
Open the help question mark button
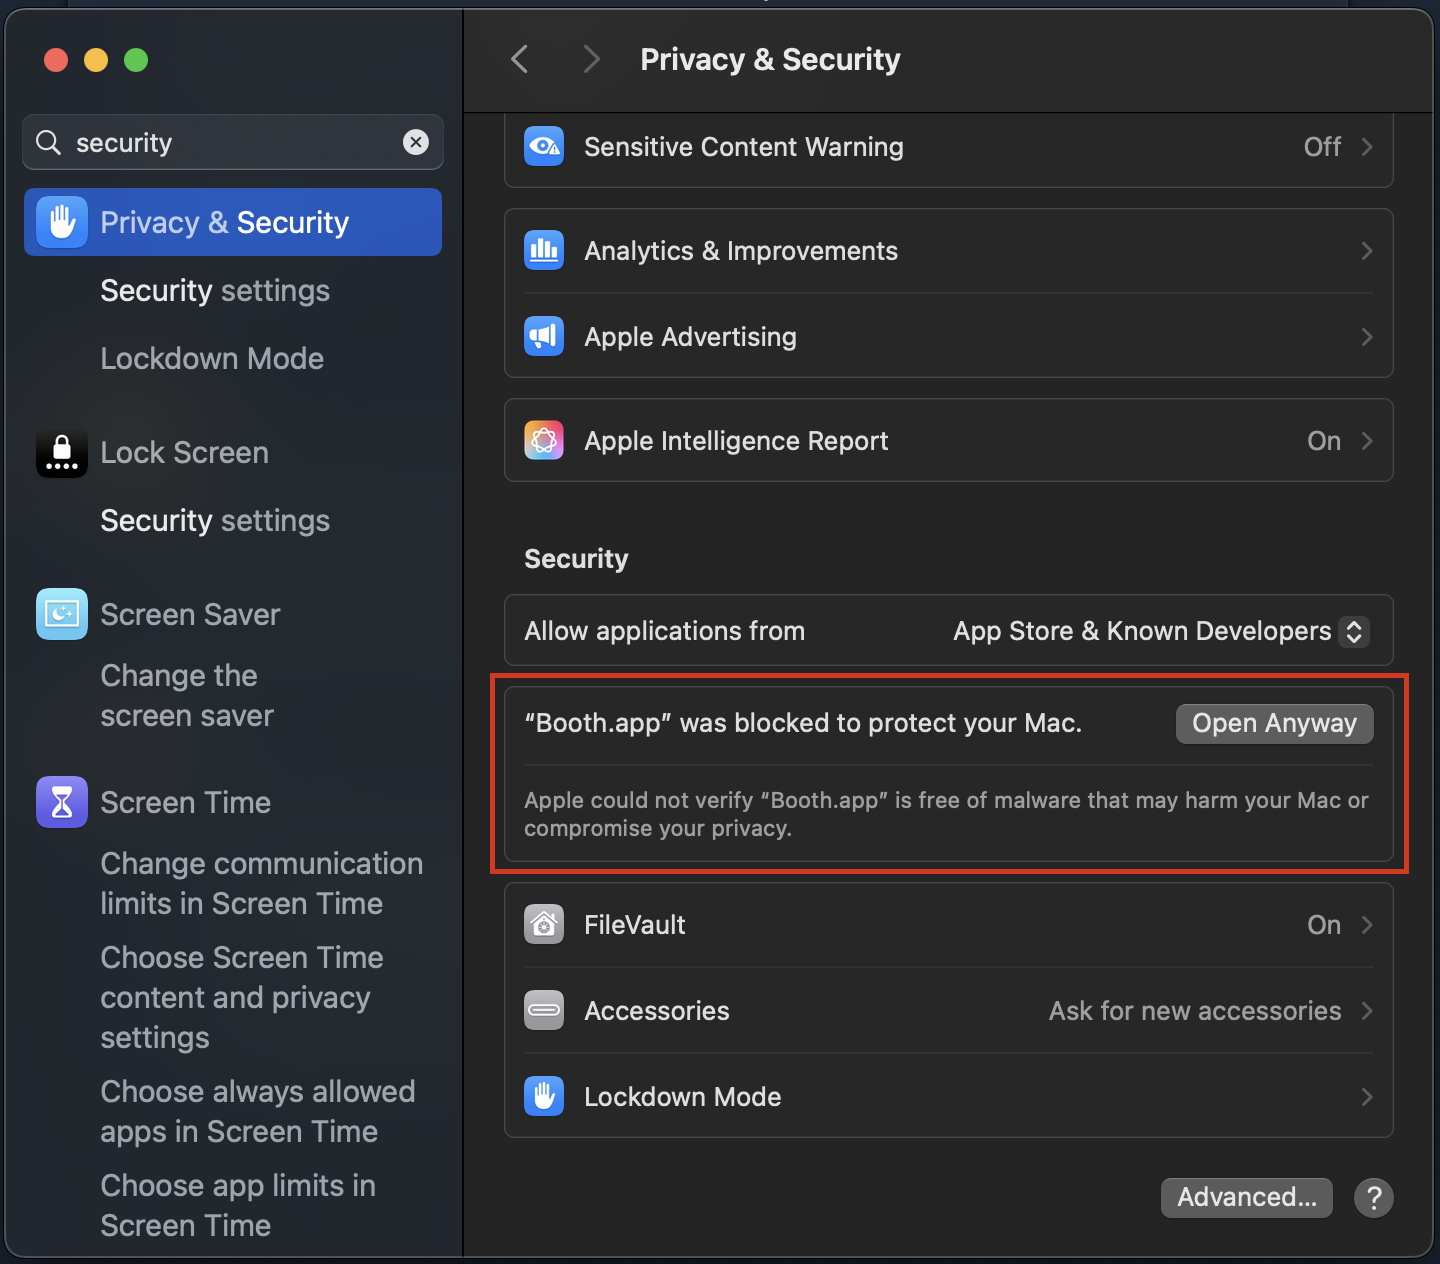point(1374,1198)
